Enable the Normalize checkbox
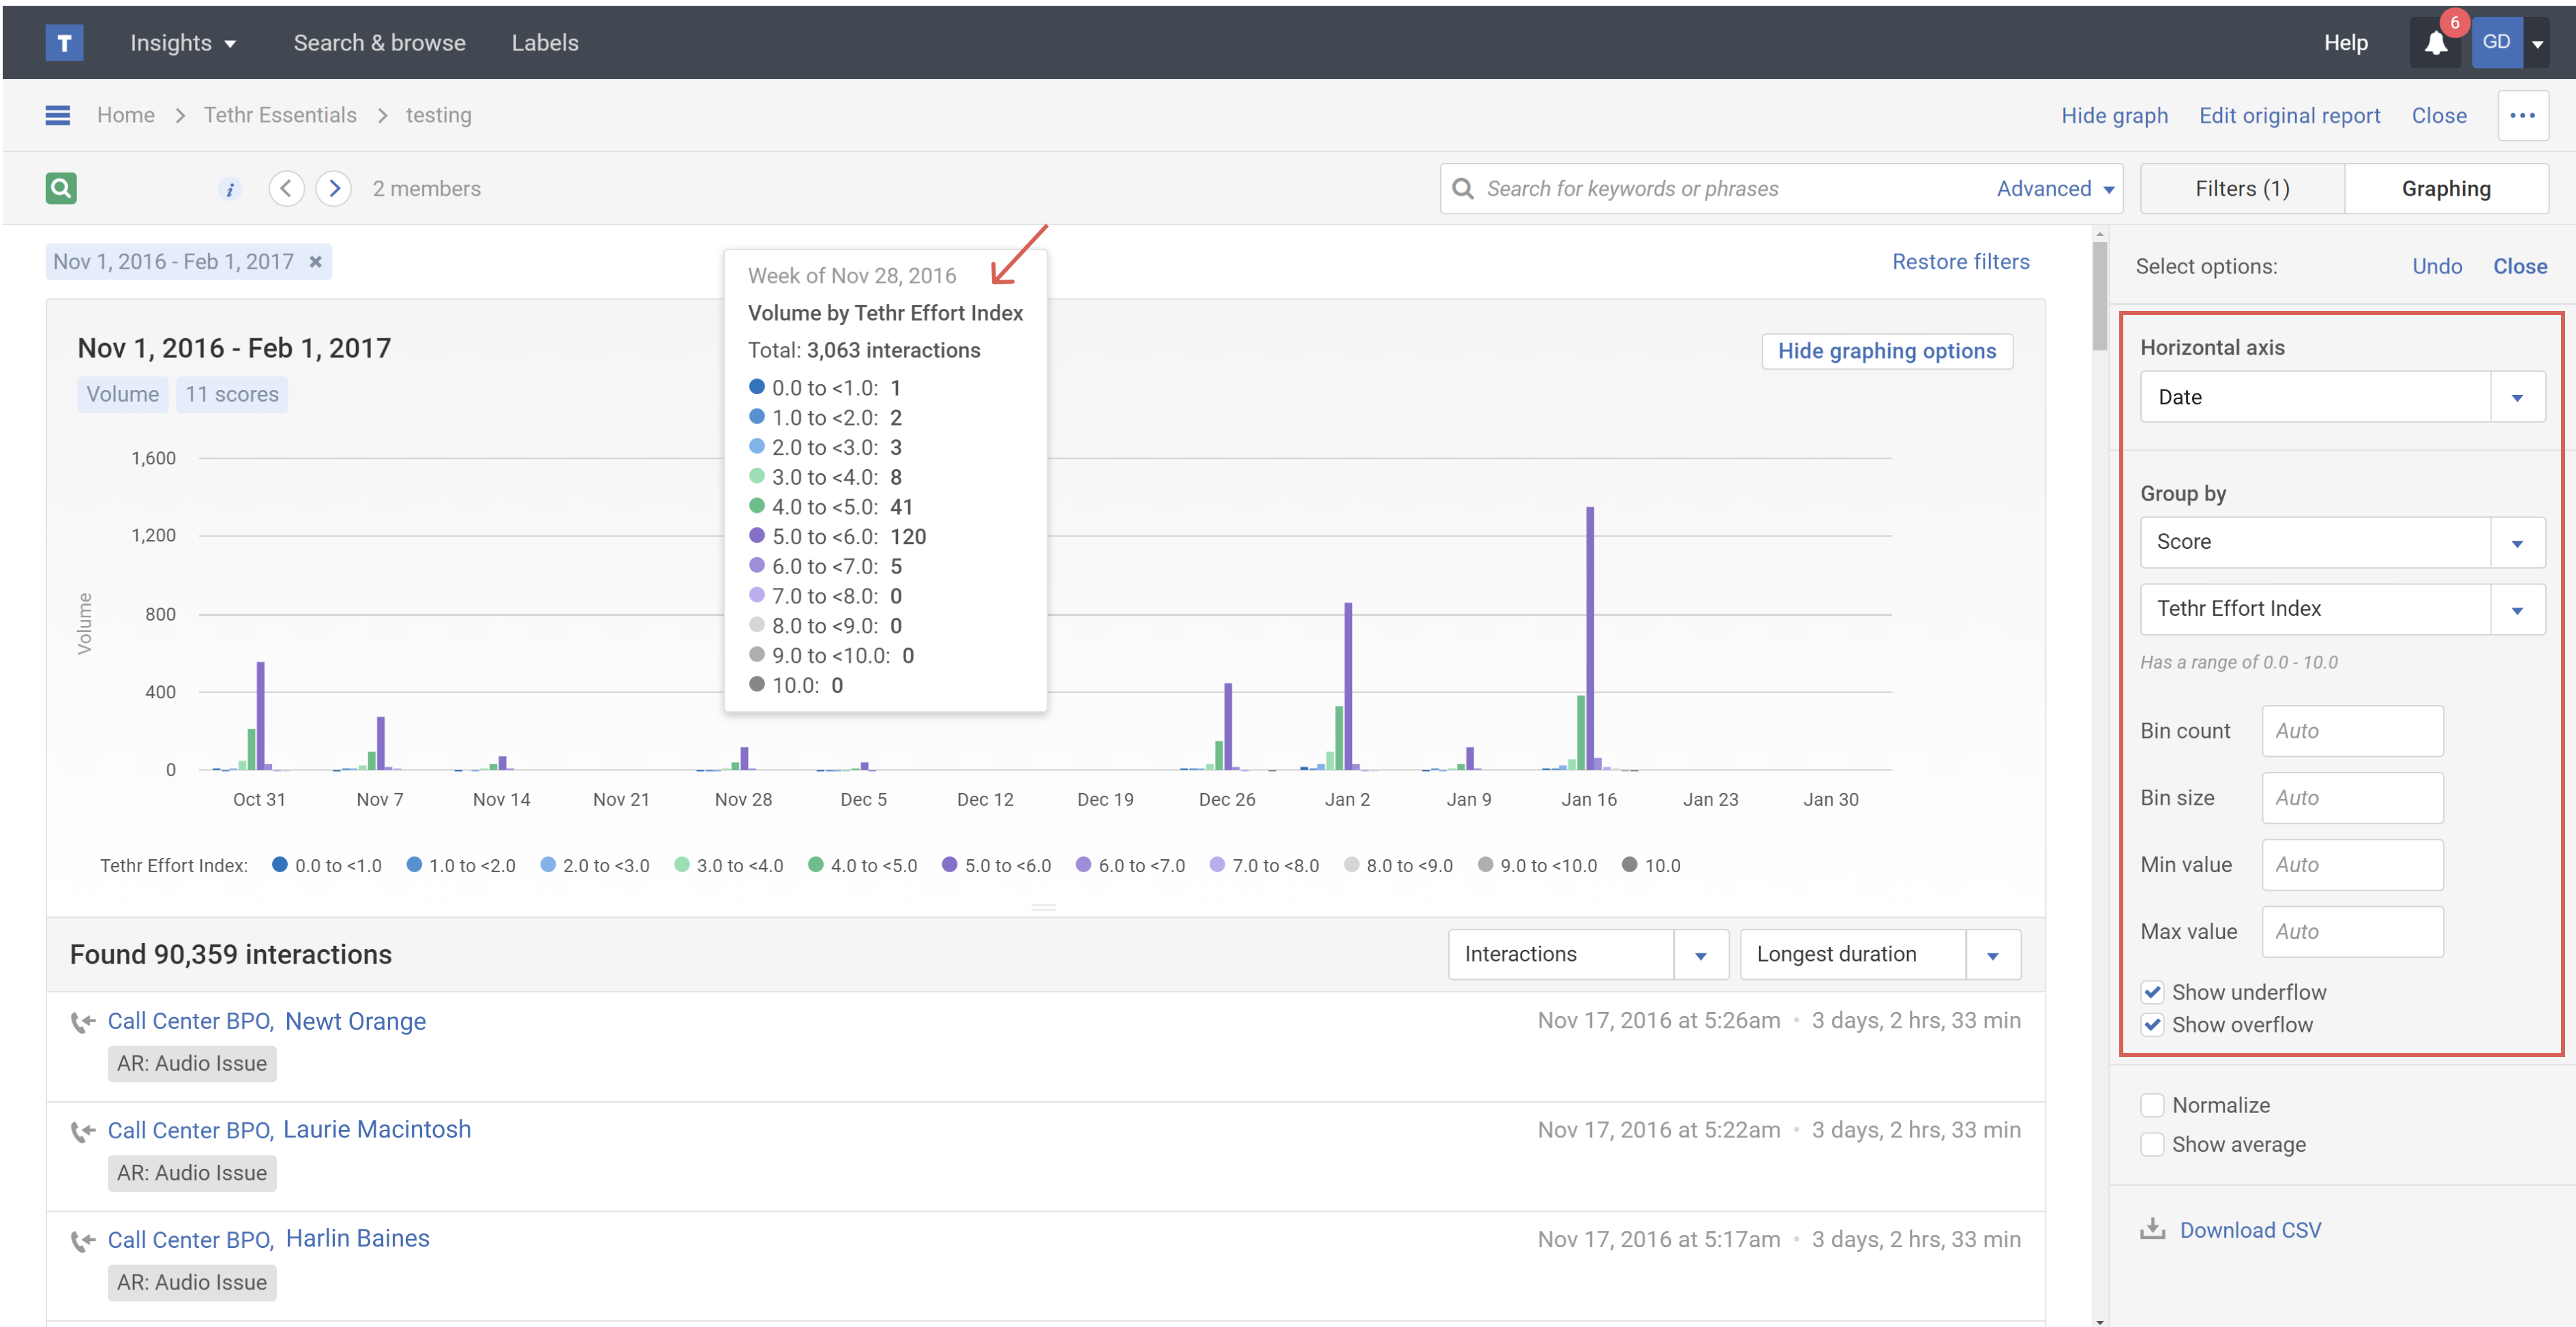Image resolution: width=2576 pixels, height=1327 pixels. click(2152, 1105)
